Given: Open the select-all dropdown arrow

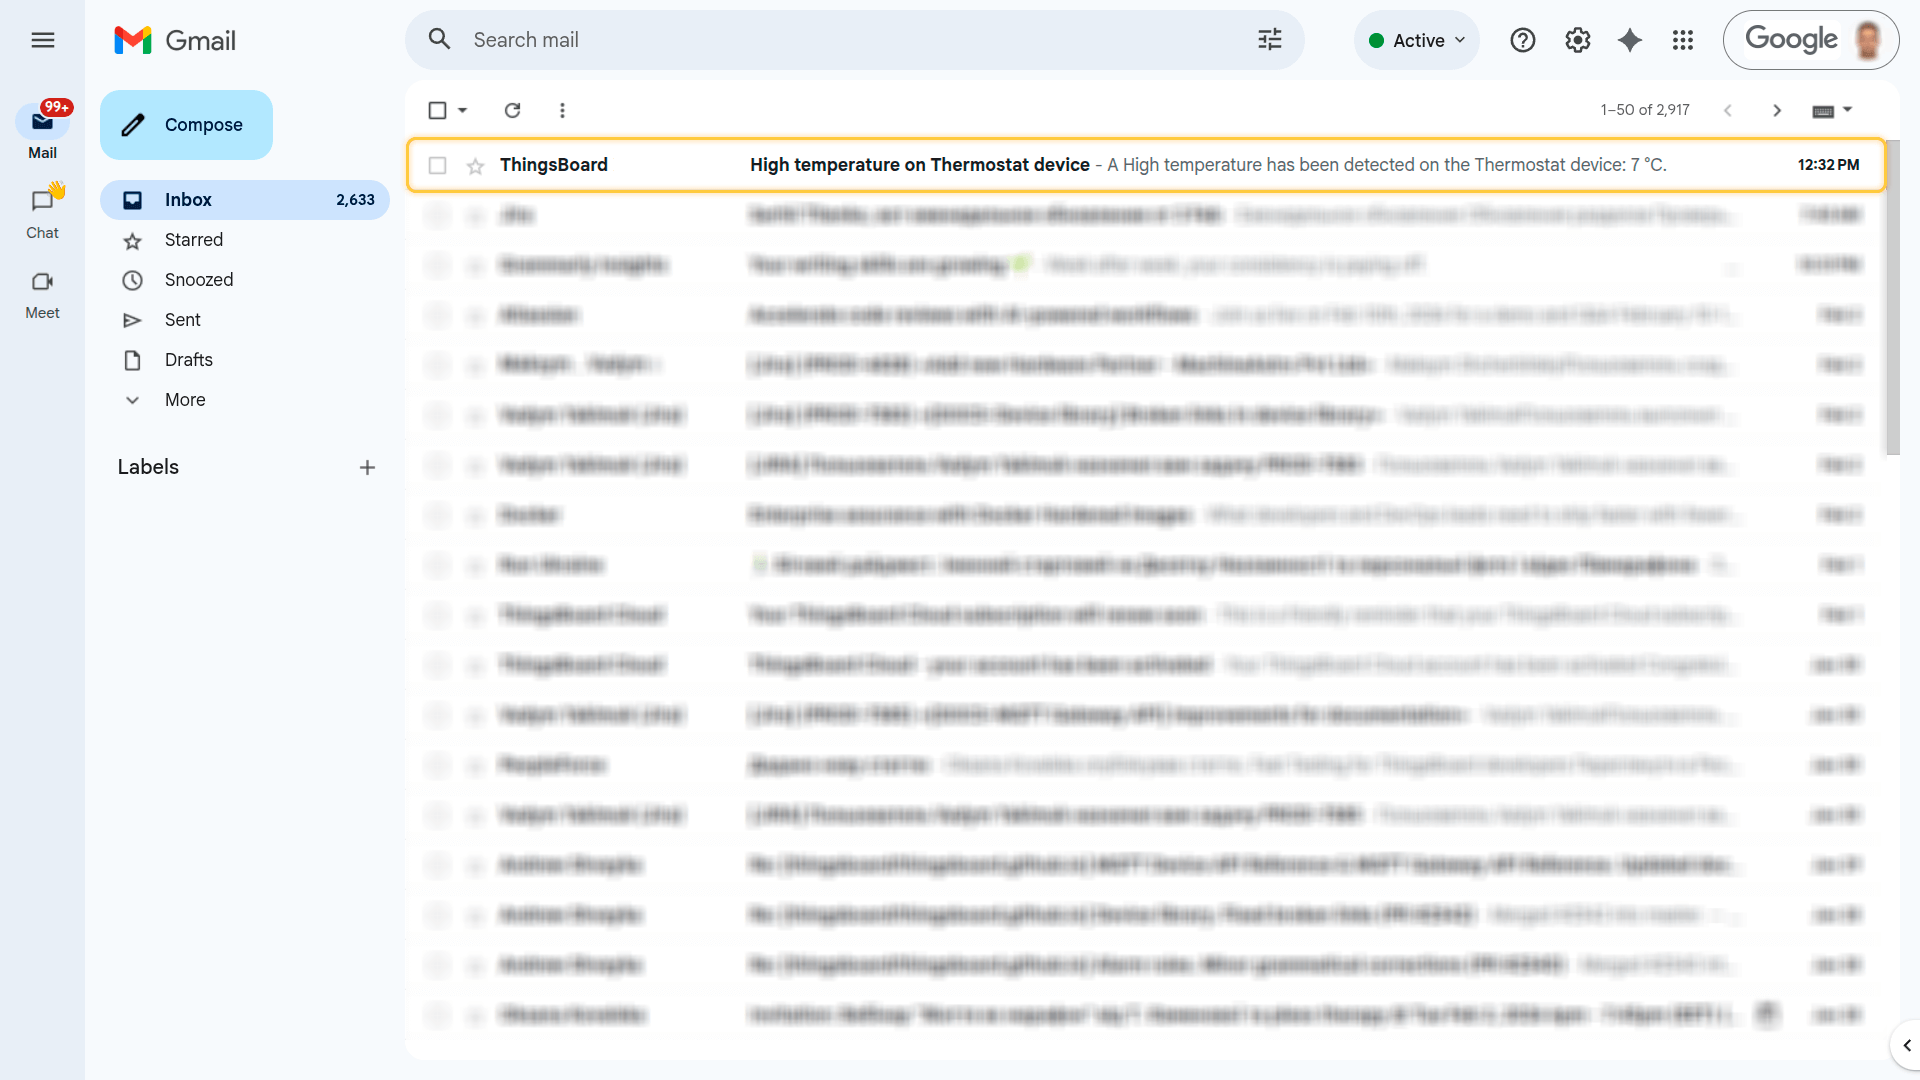Looking at the screenshot, I should 463,110.
